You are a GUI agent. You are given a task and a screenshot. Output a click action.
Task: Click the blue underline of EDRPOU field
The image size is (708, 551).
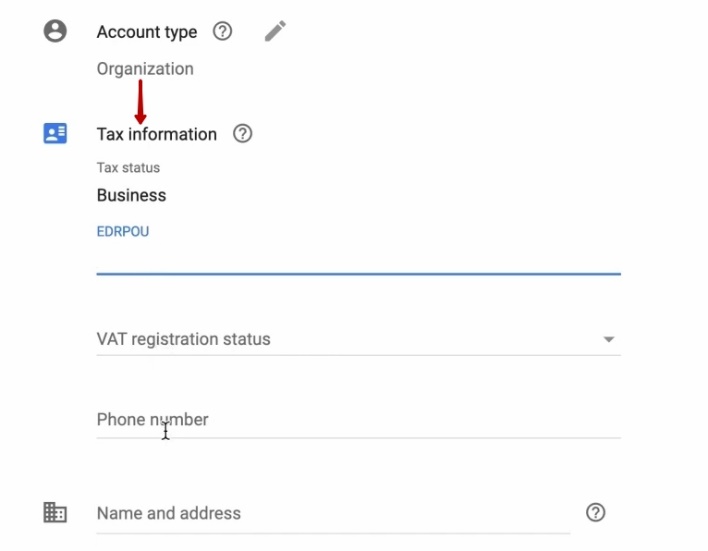[x=358, y=273]
